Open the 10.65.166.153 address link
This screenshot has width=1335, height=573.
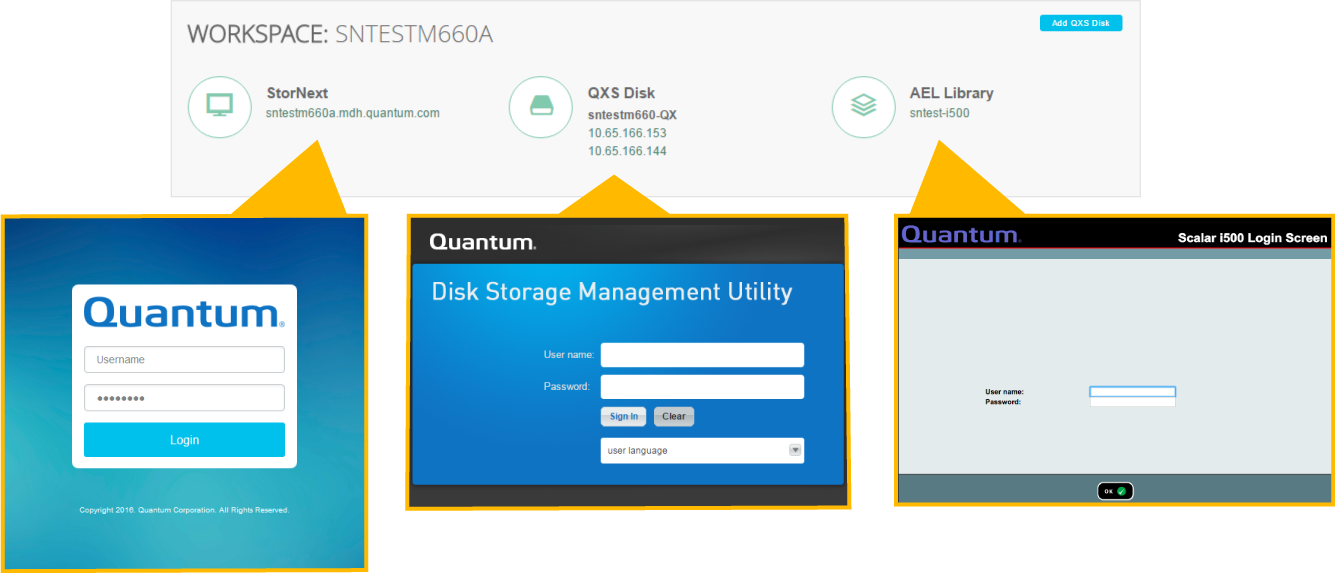pyautogui.click(x=627, y=133)
